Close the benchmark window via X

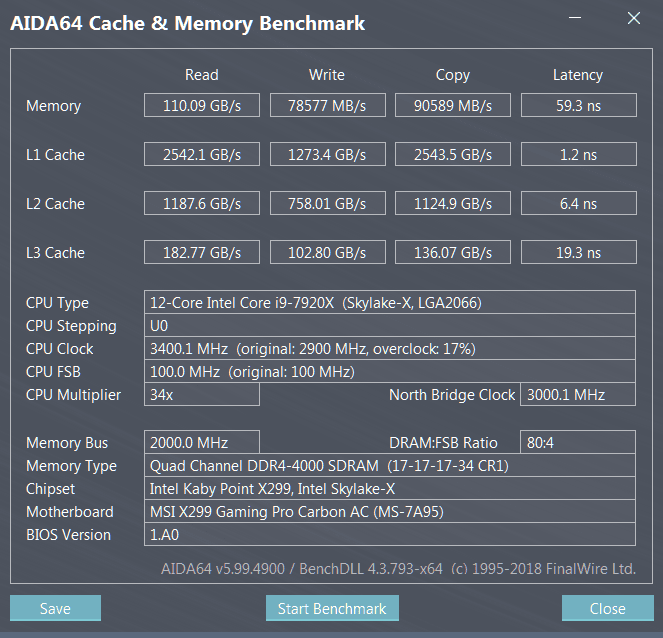[x=633, y=18]
